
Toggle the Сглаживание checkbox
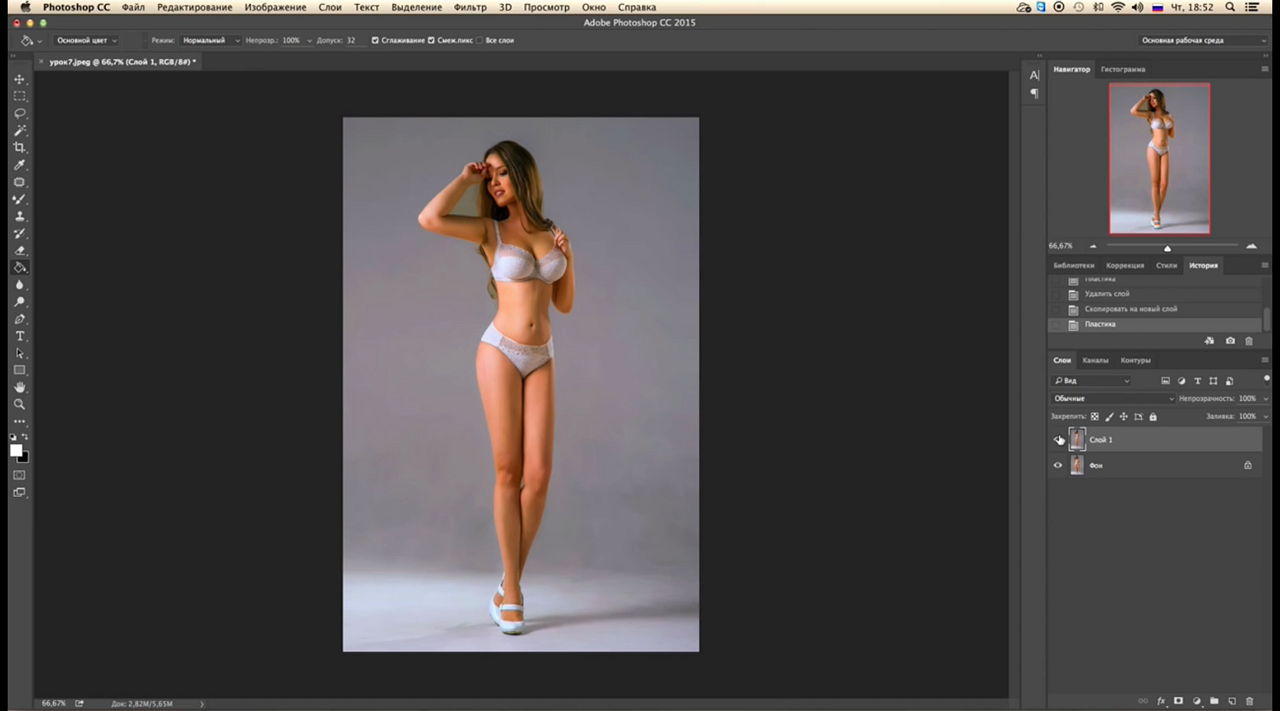point(375,41)
